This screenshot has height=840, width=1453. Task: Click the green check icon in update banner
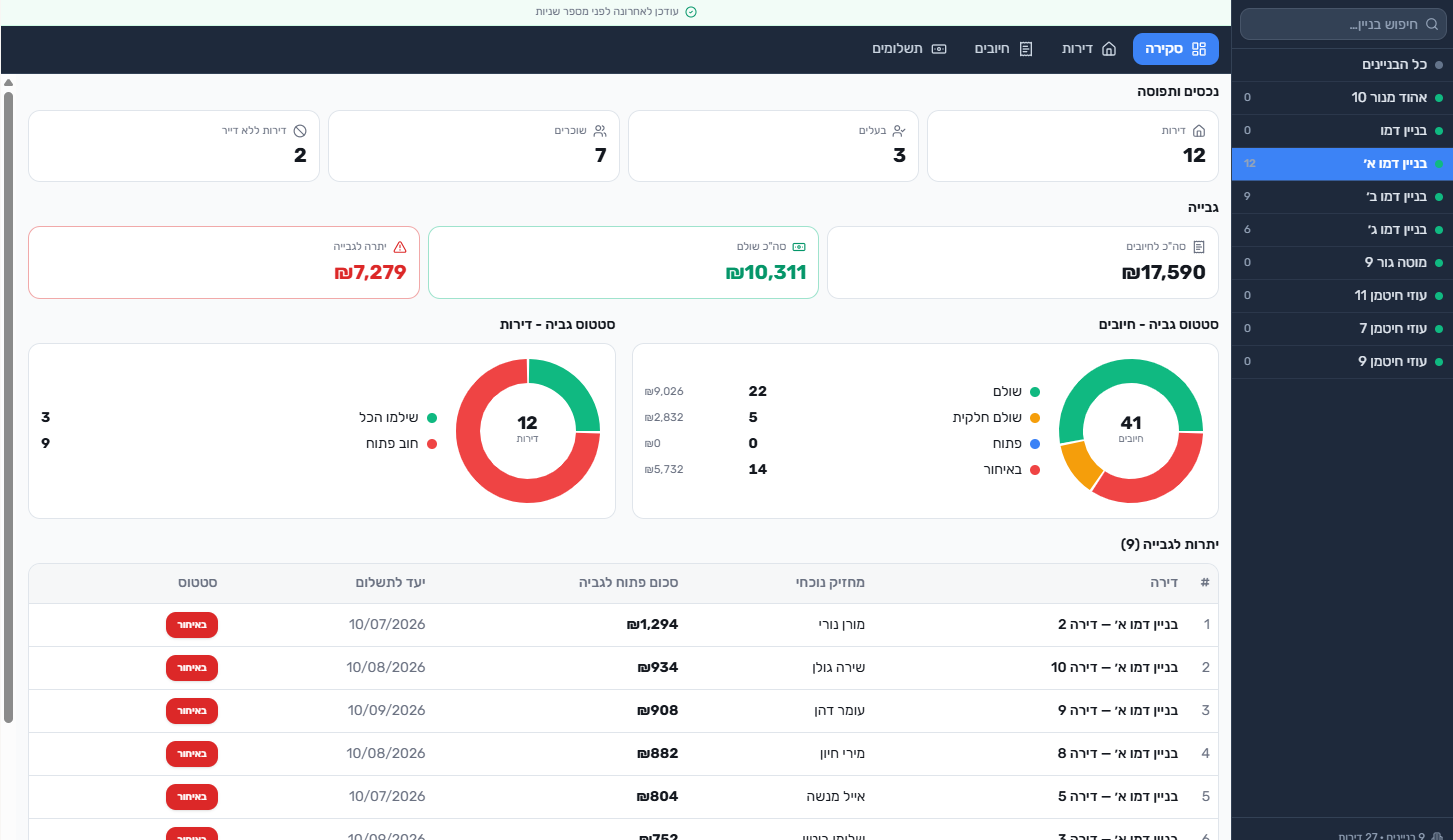point(690,12)
